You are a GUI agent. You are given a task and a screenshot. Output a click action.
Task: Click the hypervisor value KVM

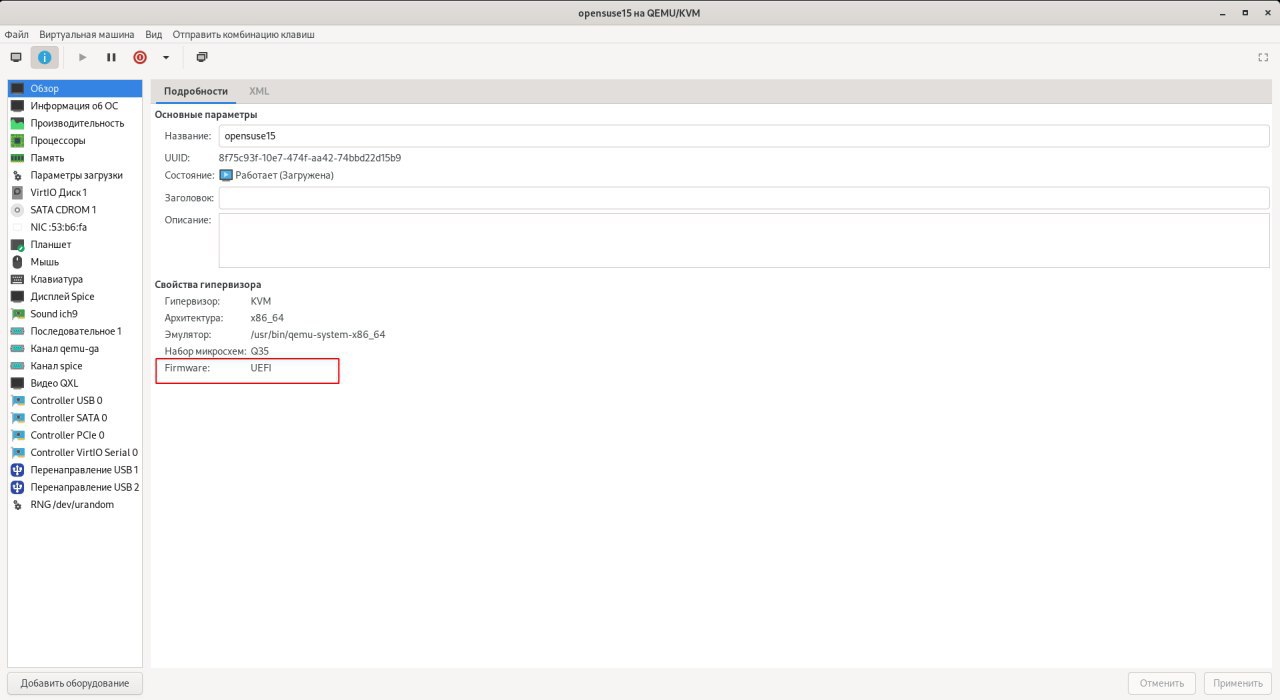(261, 300)
